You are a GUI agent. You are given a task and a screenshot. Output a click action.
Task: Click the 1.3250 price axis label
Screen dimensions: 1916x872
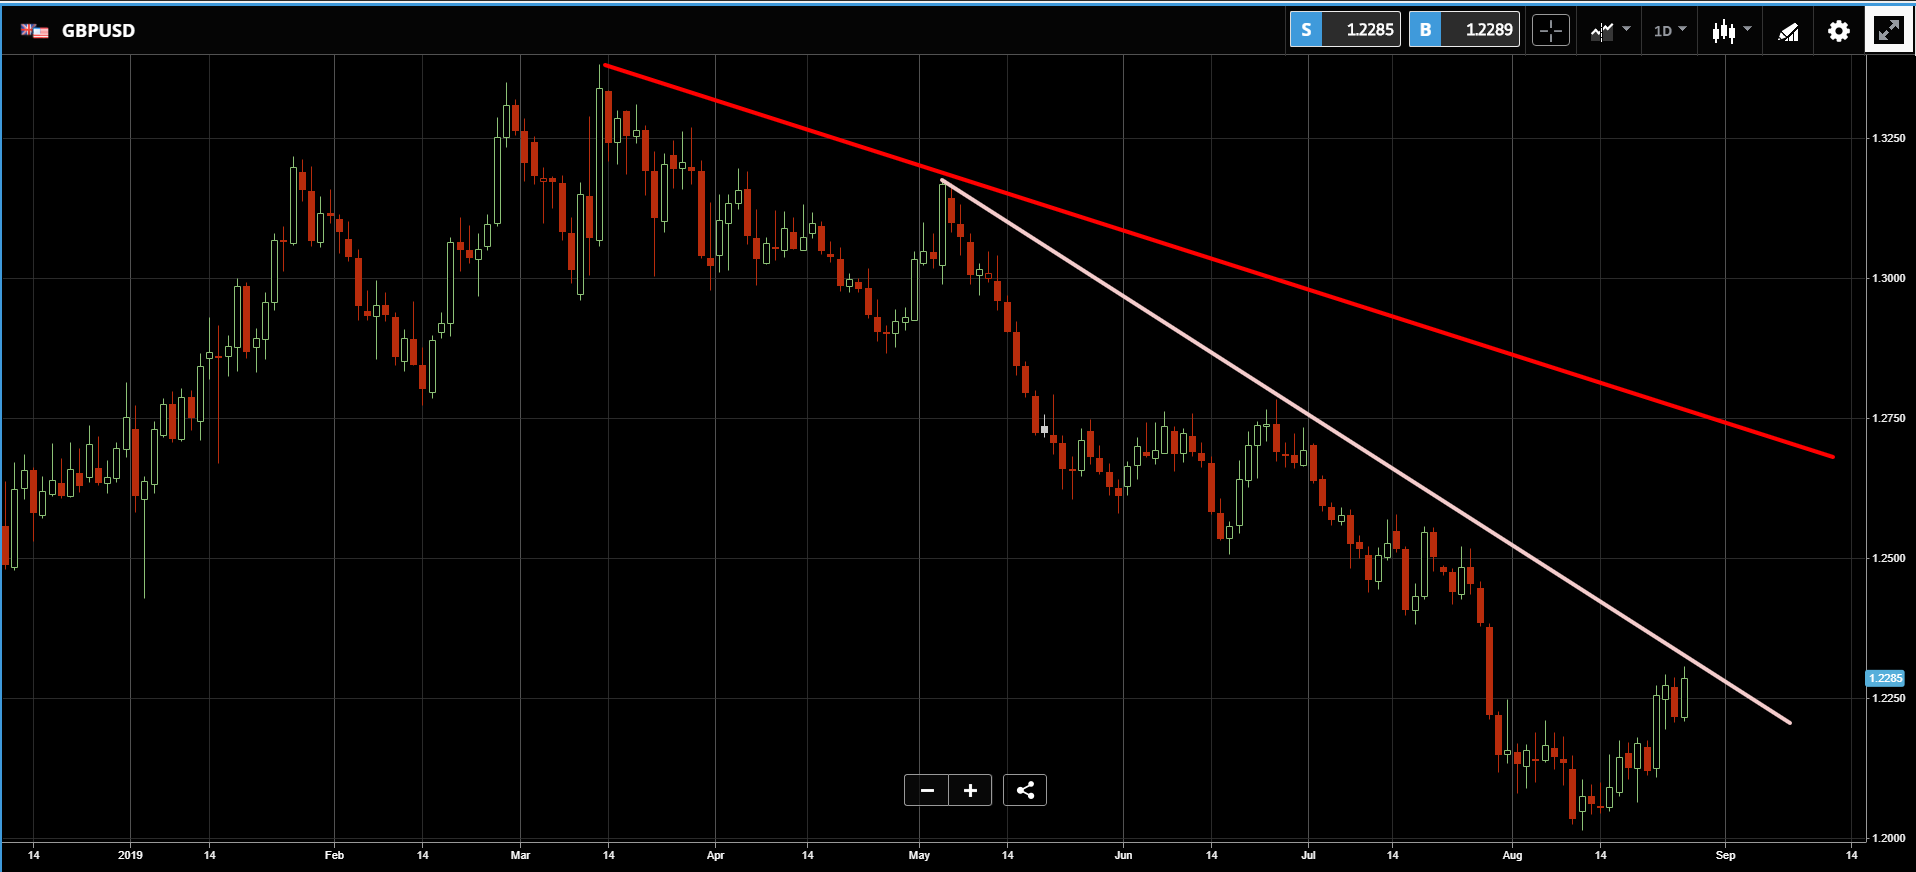[x=1889, y=138]
